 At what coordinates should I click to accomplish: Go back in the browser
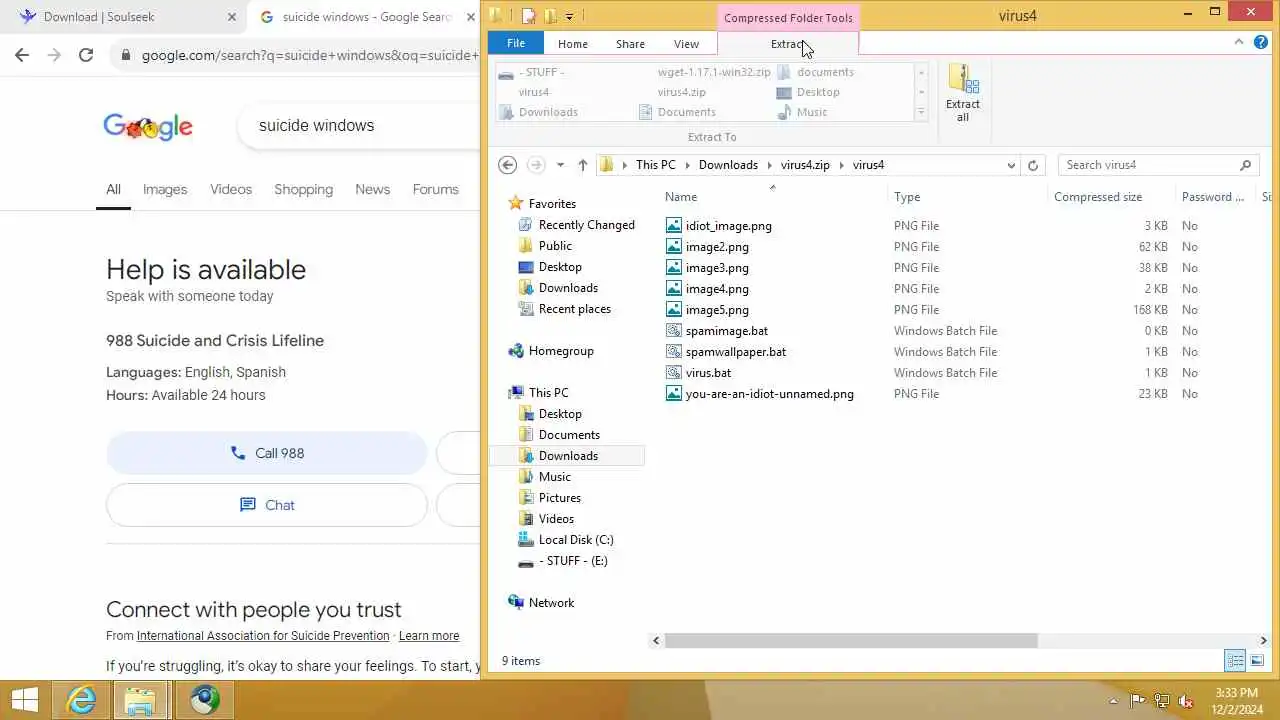(22, 55)
